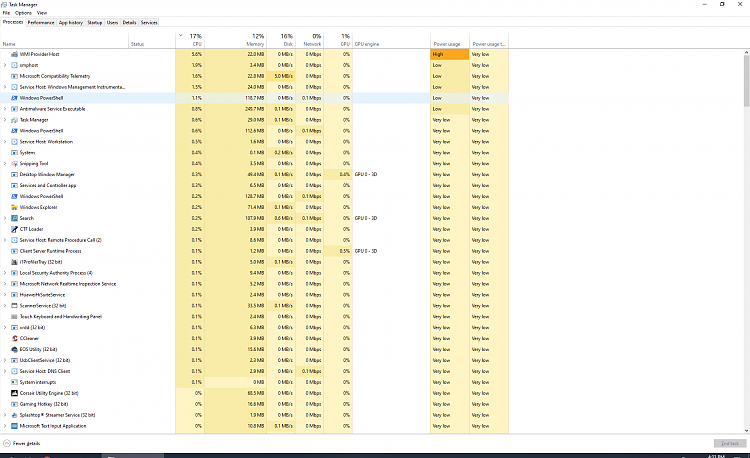Viewport: 750px width, 458px height.
Task: Click the scroll down arrow of process list
Action: (x=746, y=430)
